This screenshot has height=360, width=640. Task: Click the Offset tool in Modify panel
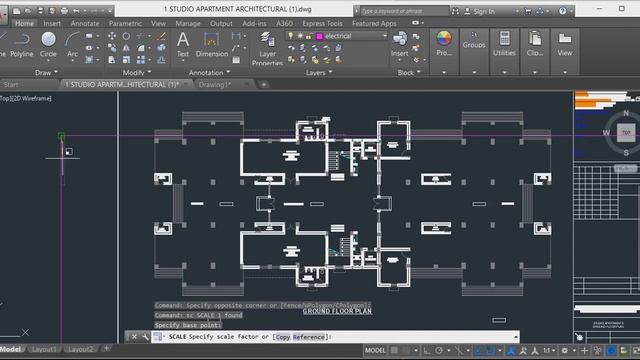pyautogui.click(x=162, y=60)
